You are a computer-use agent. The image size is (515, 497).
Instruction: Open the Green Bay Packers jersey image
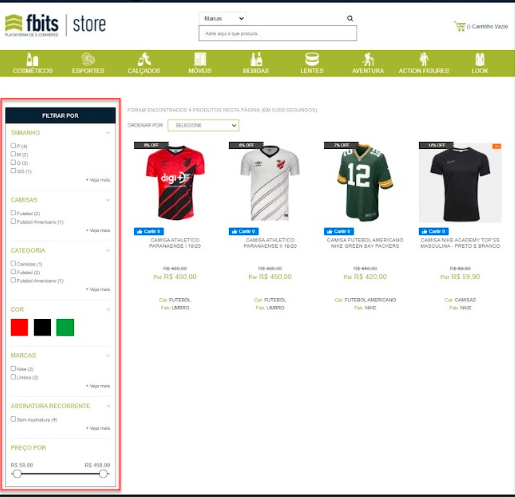coord(365,182)
